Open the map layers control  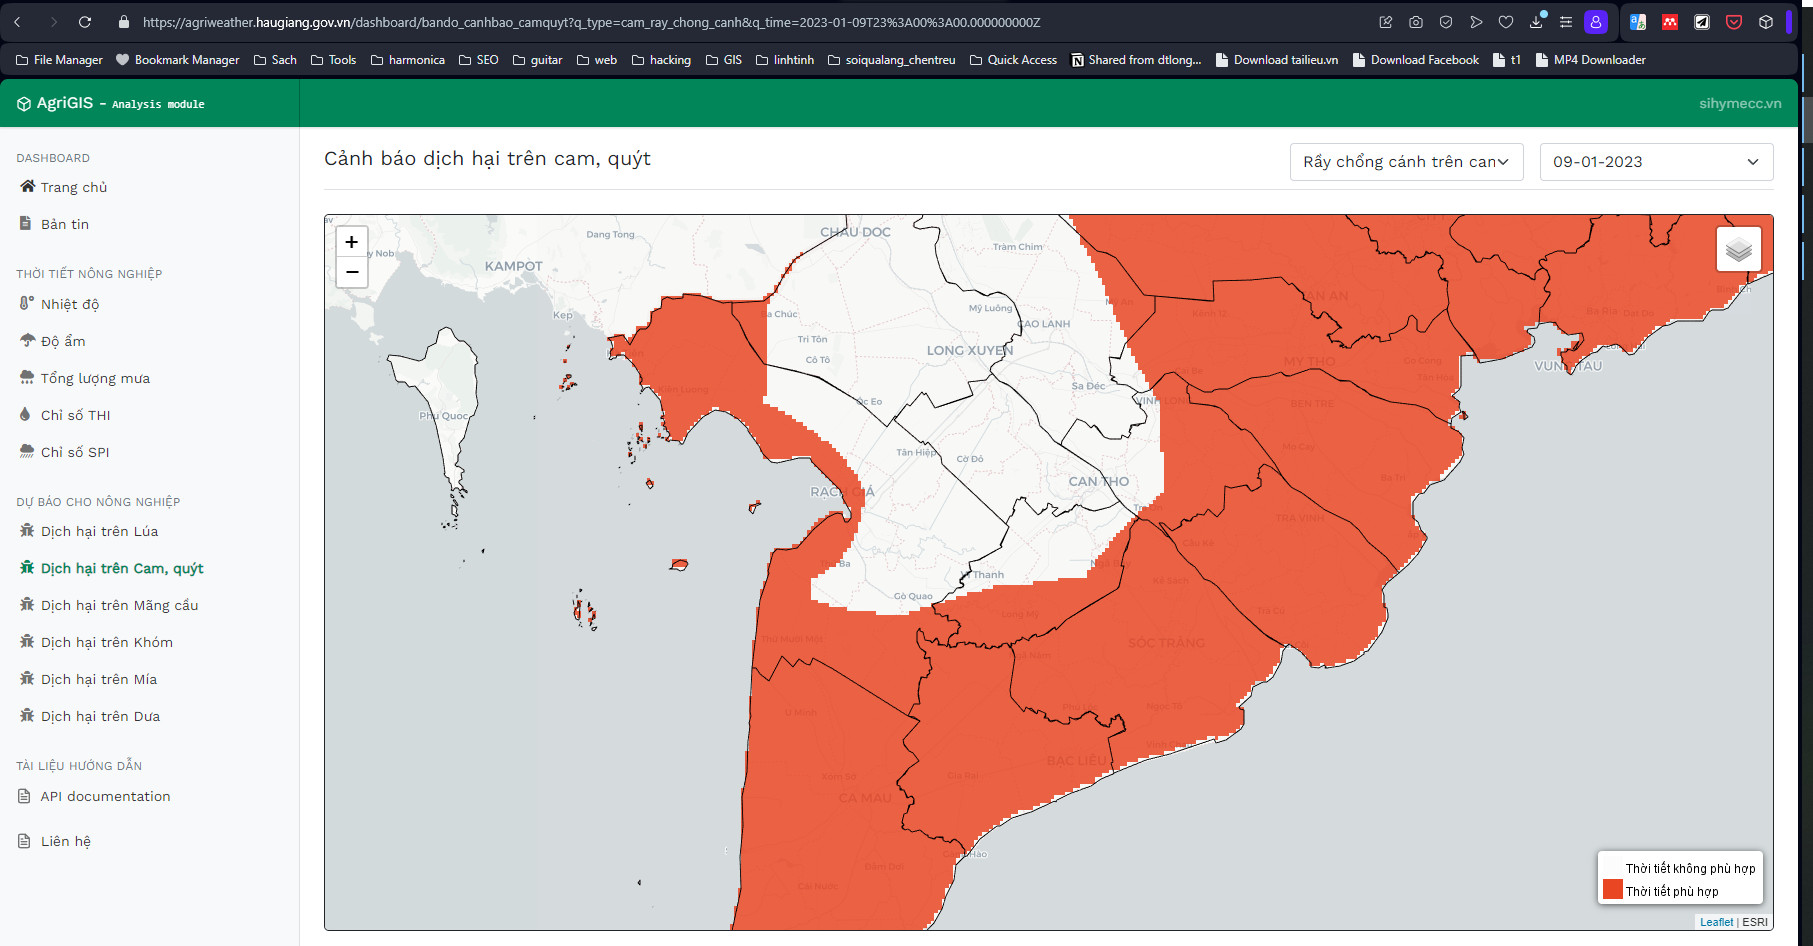(x=1738, y=250)
